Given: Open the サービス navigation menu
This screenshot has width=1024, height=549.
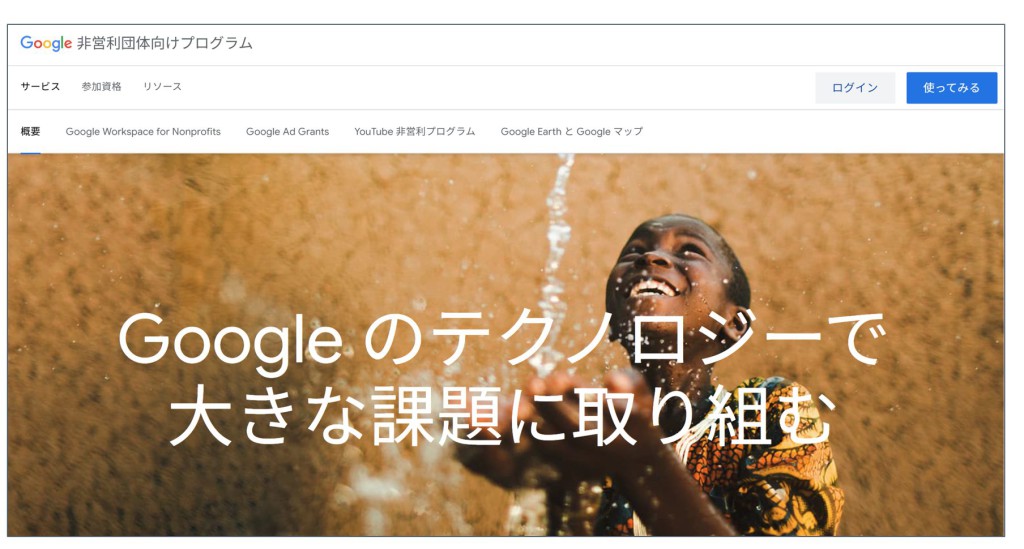Looking at the screenshot, I should (40, 87).
